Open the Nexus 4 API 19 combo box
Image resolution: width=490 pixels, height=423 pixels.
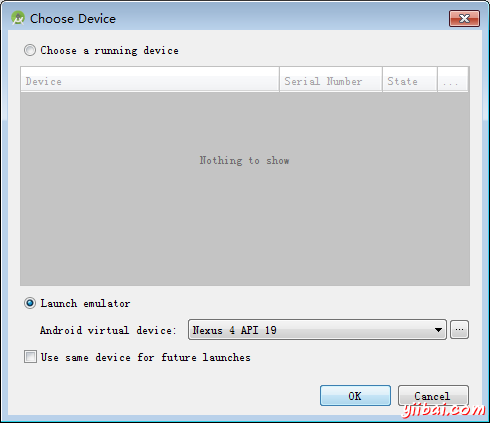click(x=317, y=330)
